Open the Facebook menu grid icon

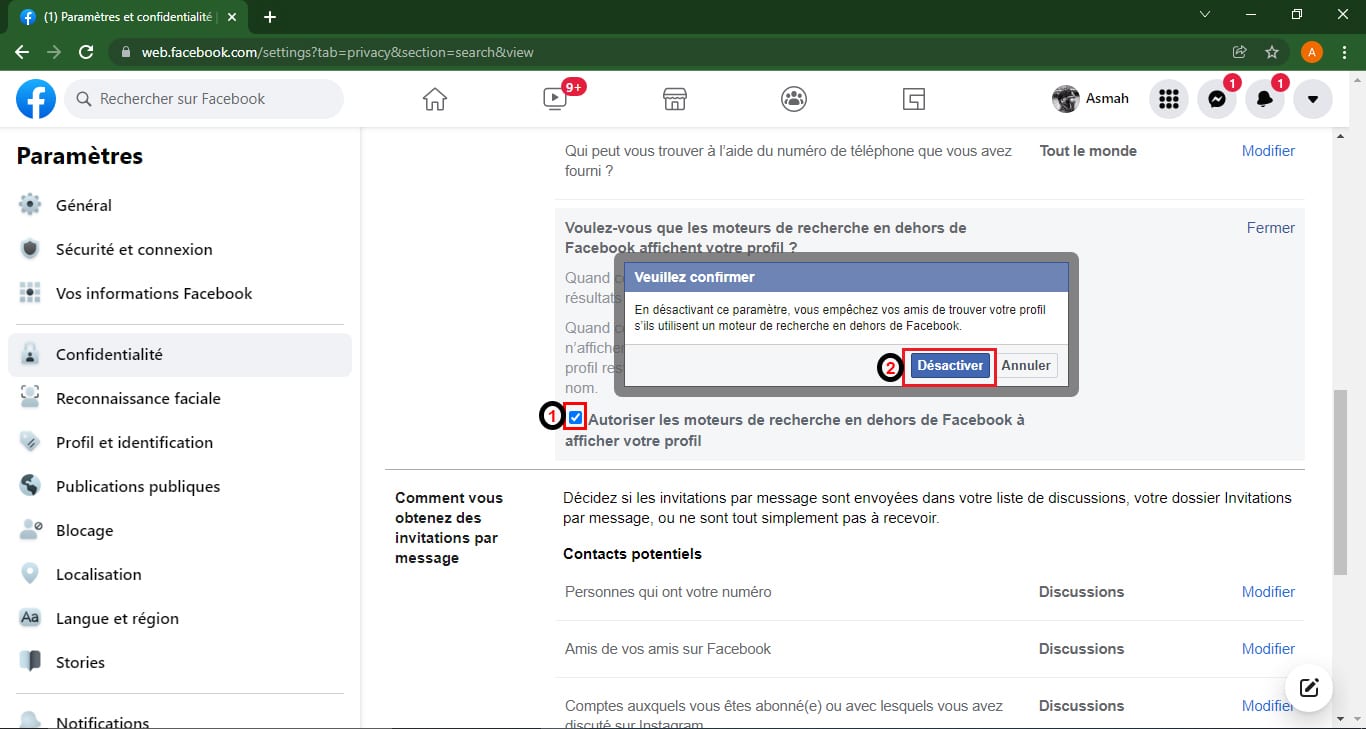(1168, 99)
